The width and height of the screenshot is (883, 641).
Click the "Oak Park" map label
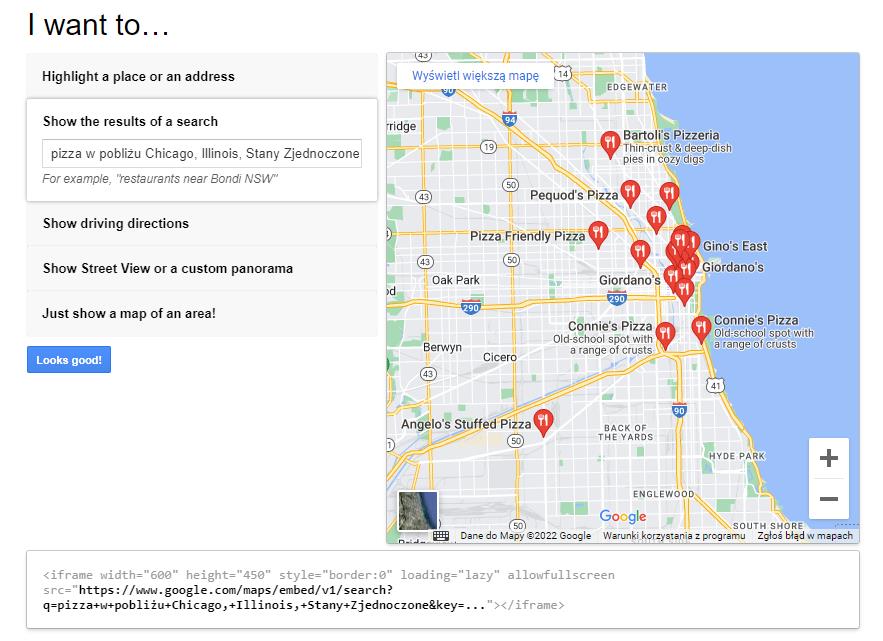456,280
